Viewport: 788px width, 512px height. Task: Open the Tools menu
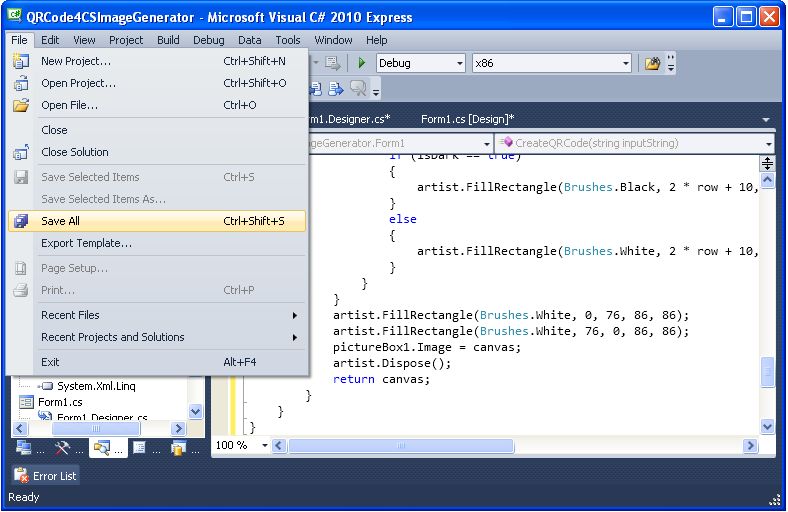[287, 40]
